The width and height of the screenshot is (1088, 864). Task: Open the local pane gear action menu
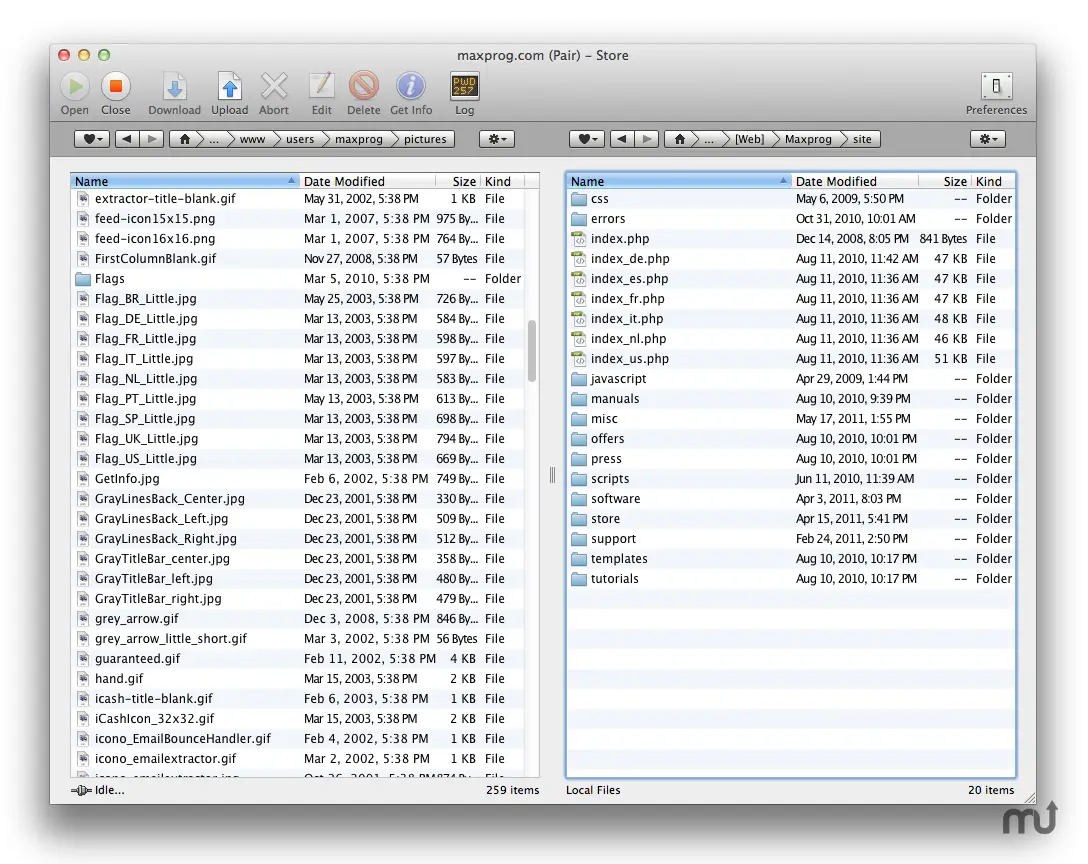click(987, 139)
